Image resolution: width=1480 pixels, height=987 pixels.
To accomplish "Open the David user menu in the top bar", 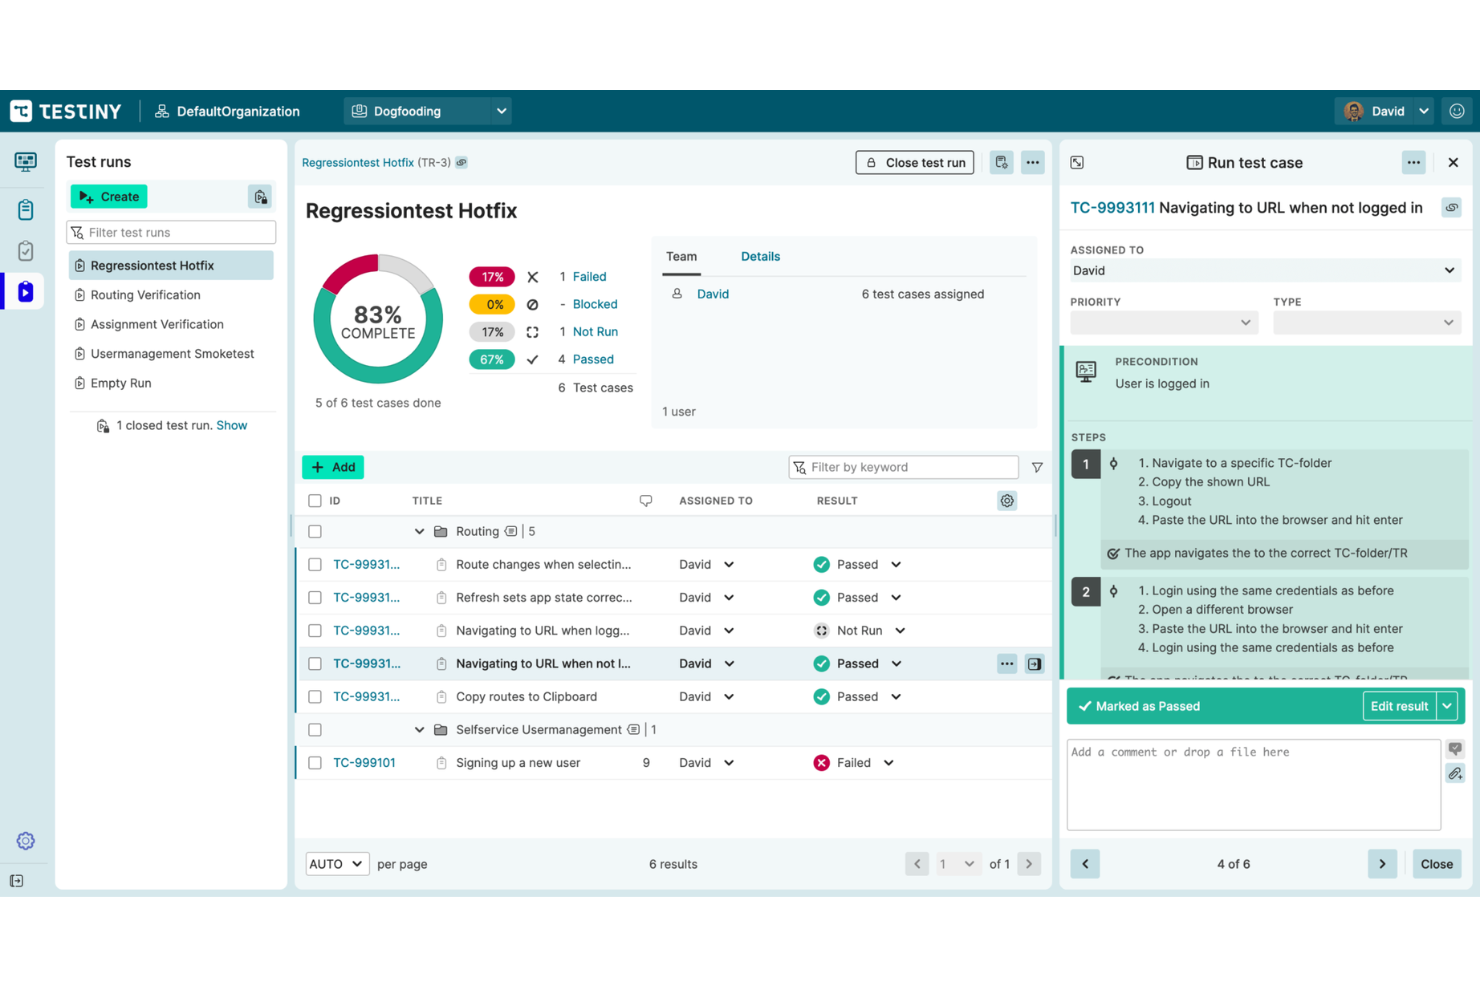I will [1385, 111].
